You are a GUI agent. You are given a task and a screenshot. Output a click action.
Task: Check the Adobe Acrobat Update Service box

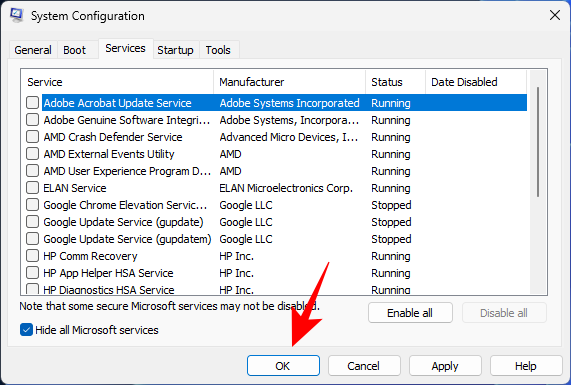32,103
